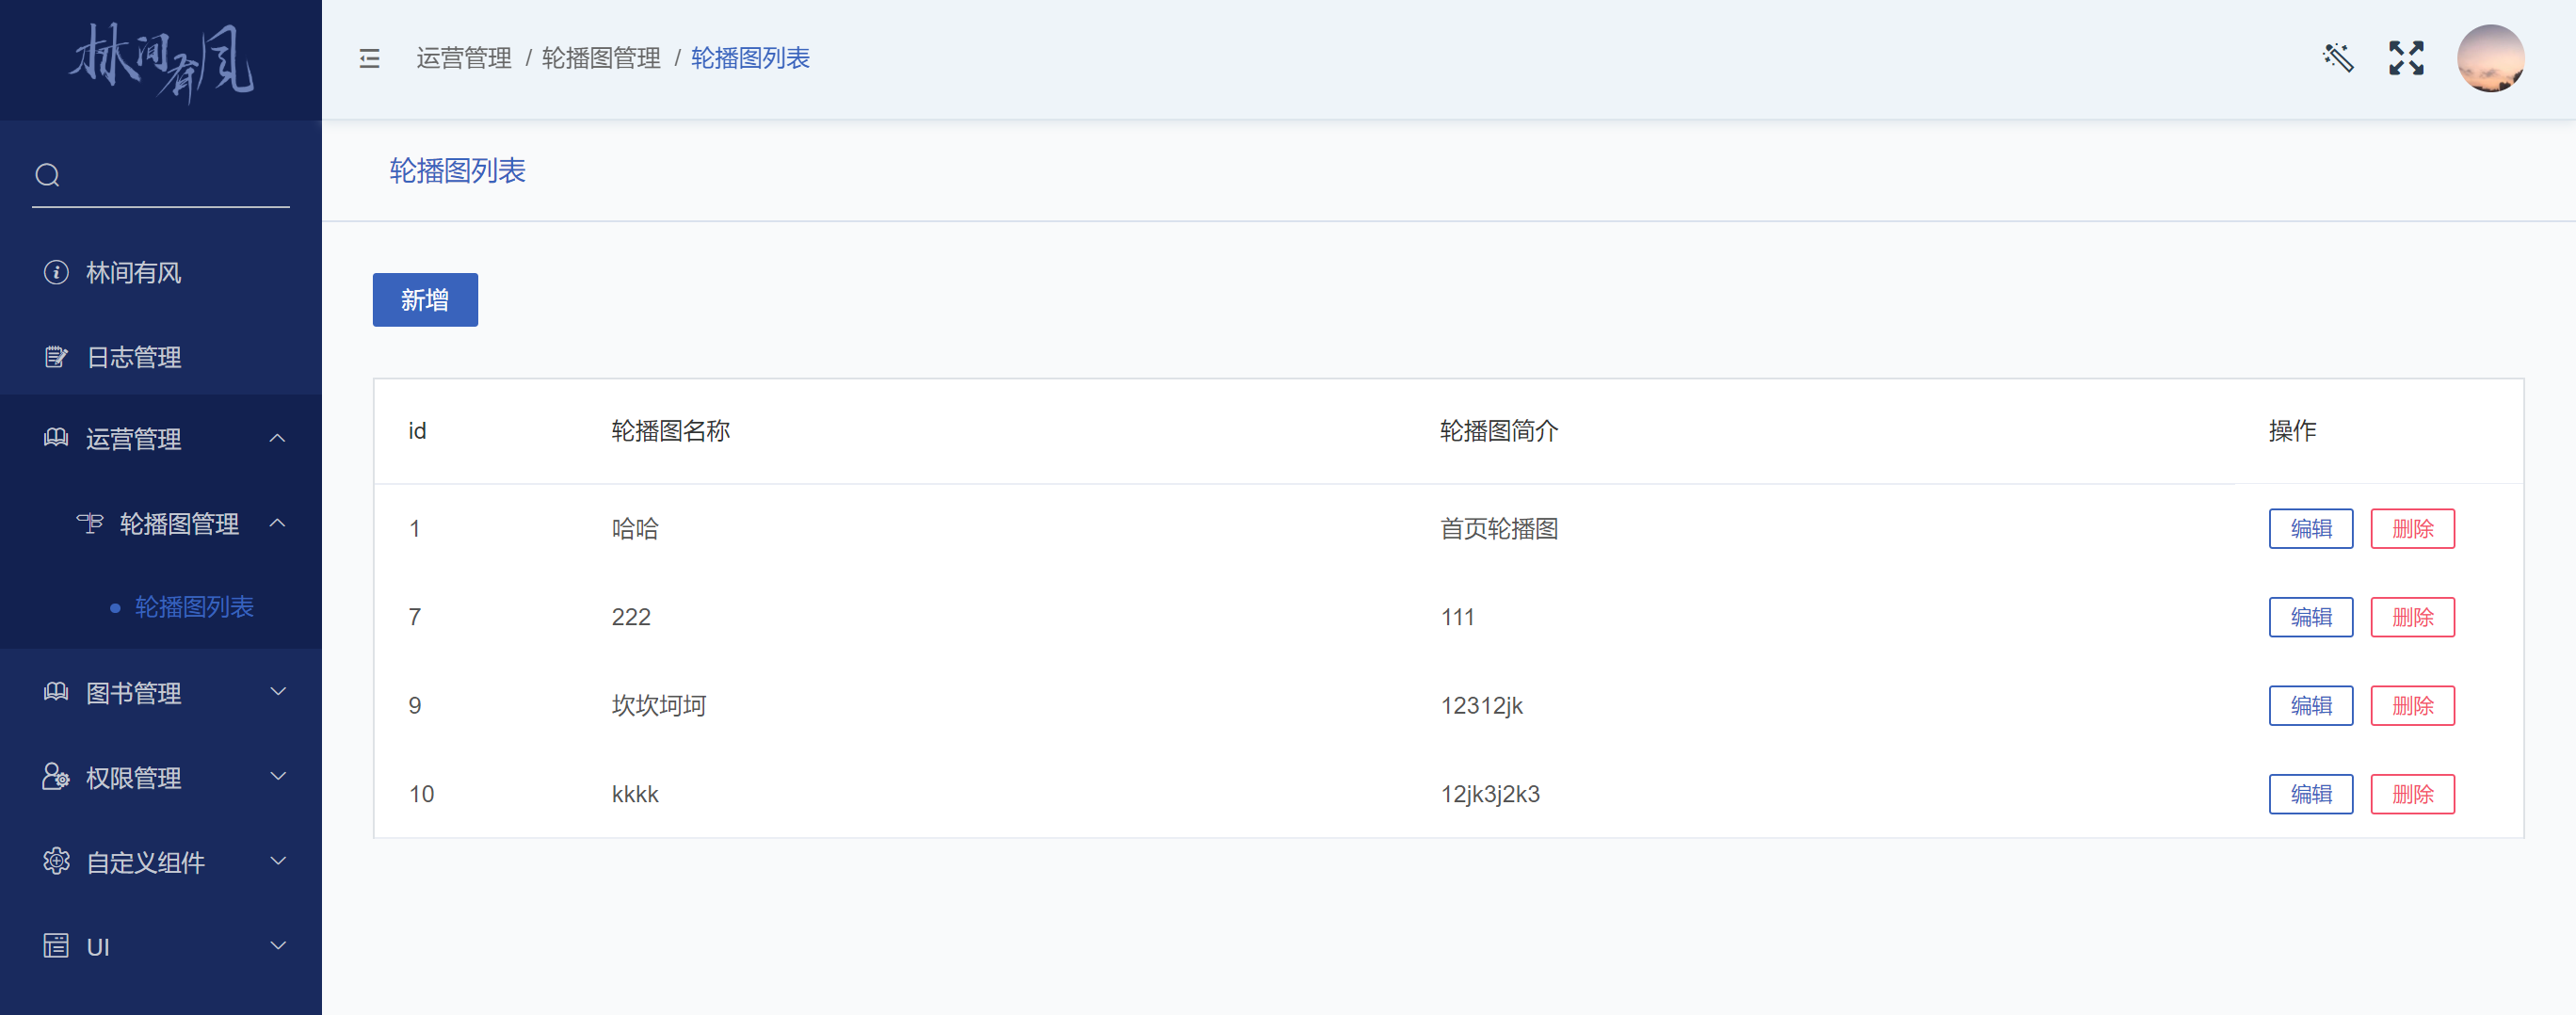Click the 日志管理 notepad icon
The image size is (2576, 1015).
click(56, 357)
